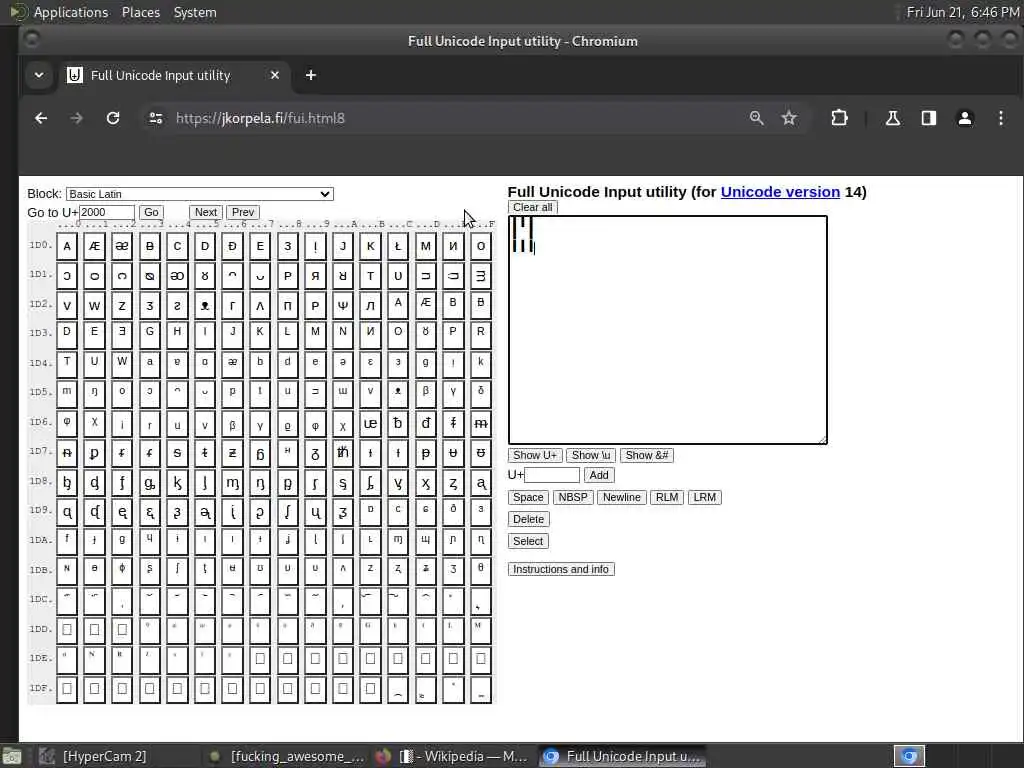Click the Add button
This screenshot has height=768, width=1024.
click(599, 475)
